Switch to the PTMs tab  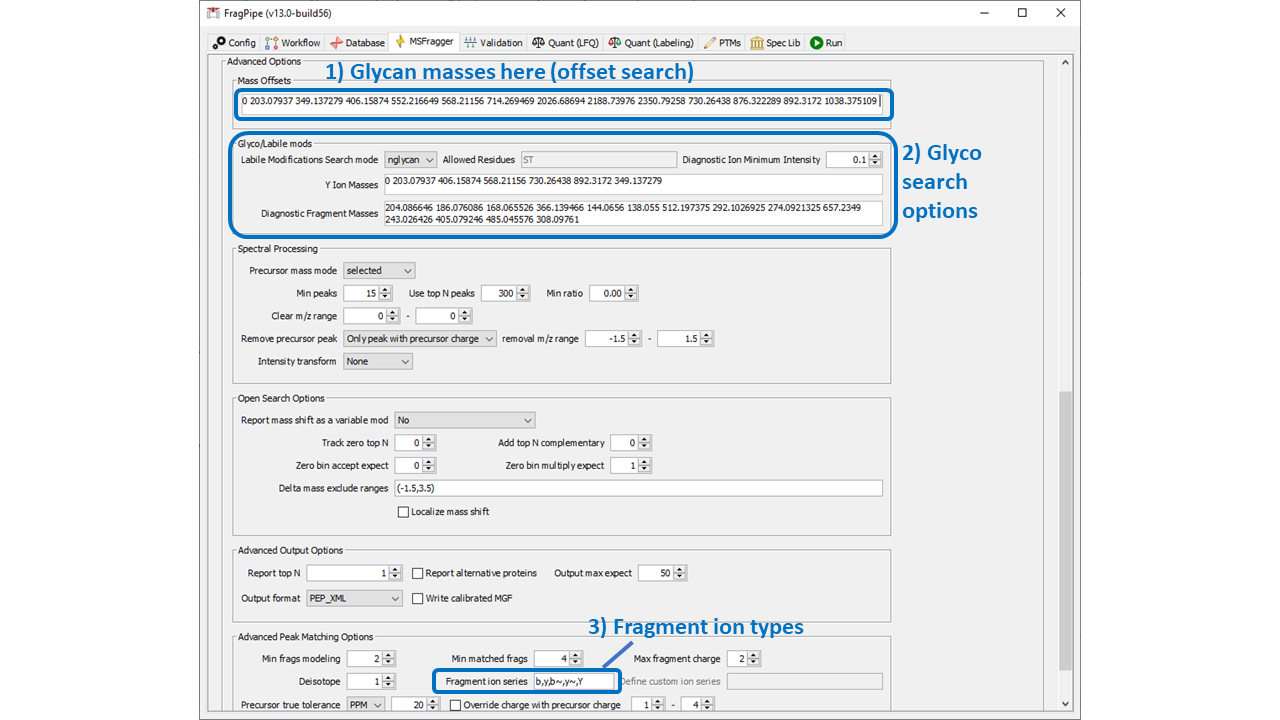click(722, 43)
